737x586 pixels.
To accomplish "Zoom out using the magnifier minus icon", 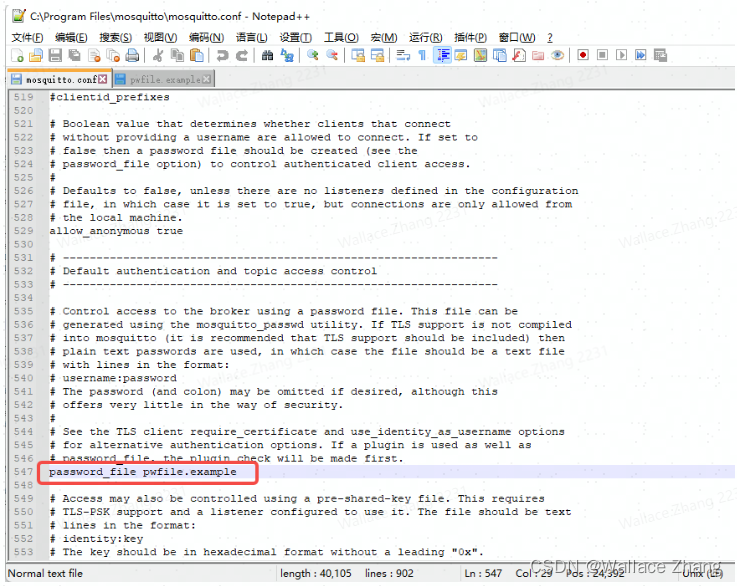I will [332, 55].
